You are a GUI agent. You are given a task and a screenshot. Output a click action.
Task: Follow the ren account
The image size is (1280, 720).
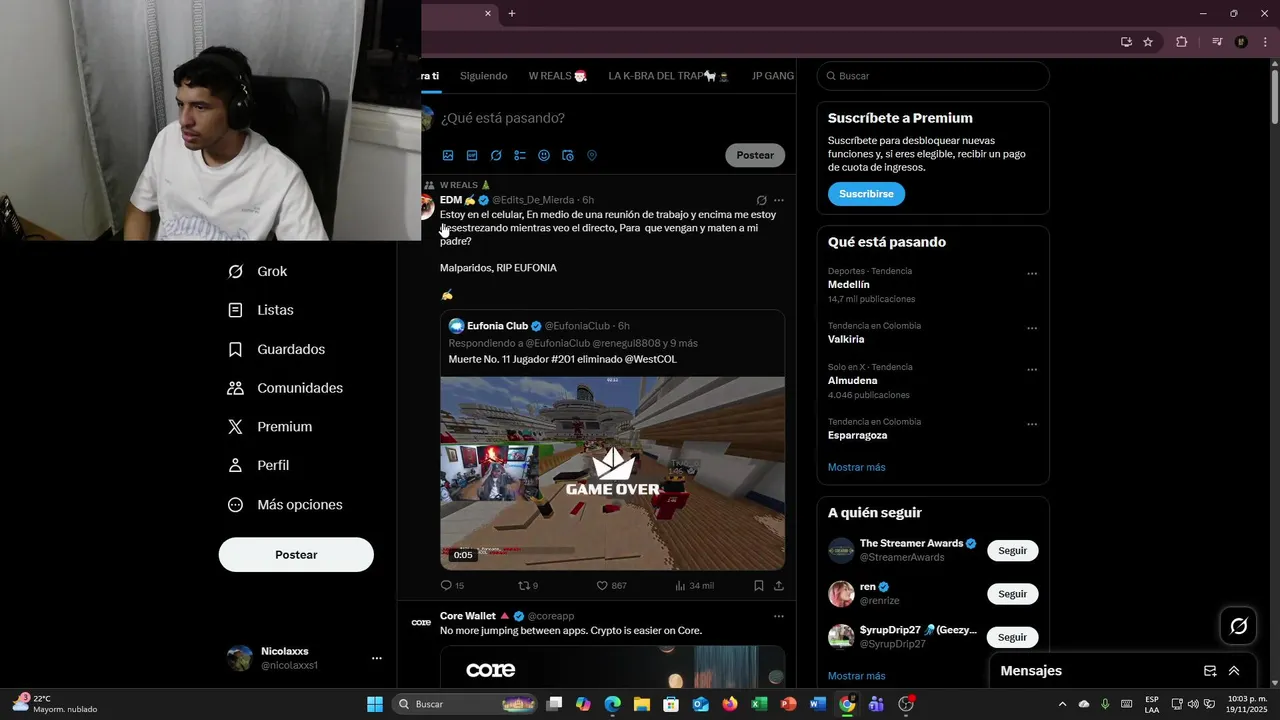[1012, 594]
